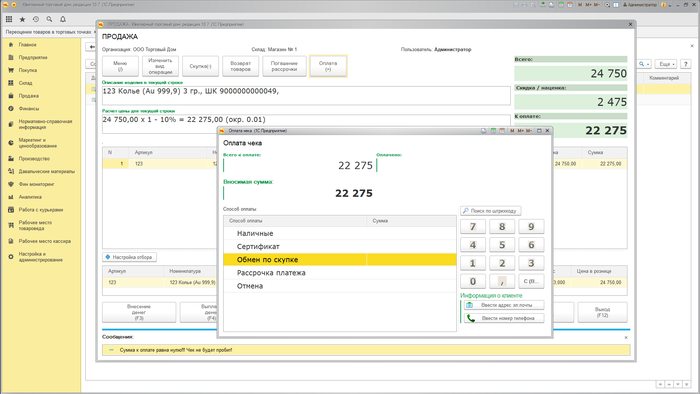Click the information icon in main title bar

coord(663,5)
